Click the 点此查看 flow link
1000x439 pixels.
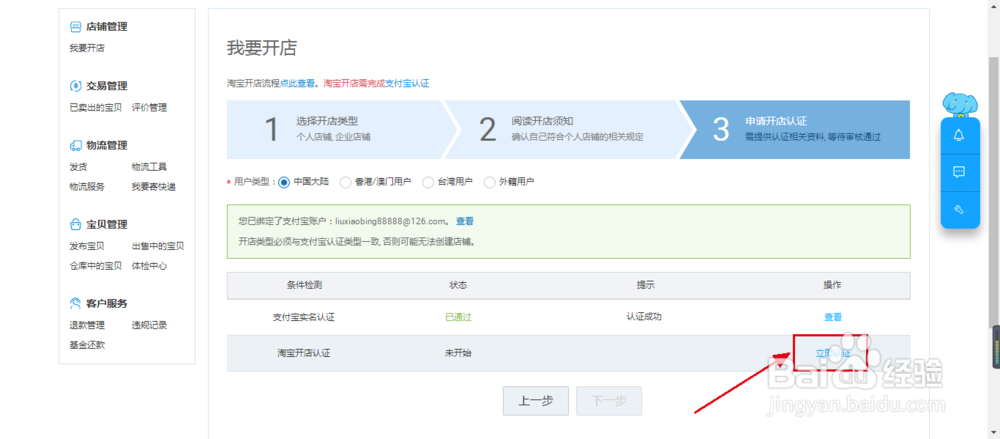(297, 83)
